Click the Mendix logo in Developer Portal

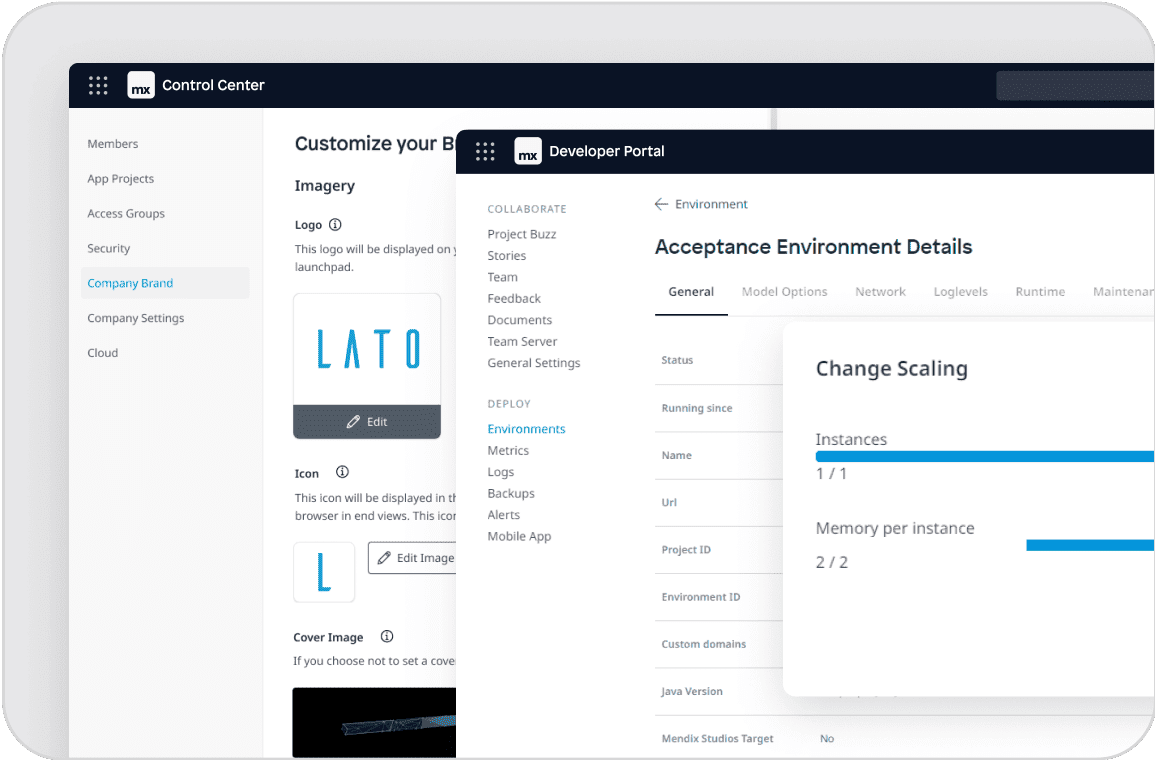tap(528, 151)
